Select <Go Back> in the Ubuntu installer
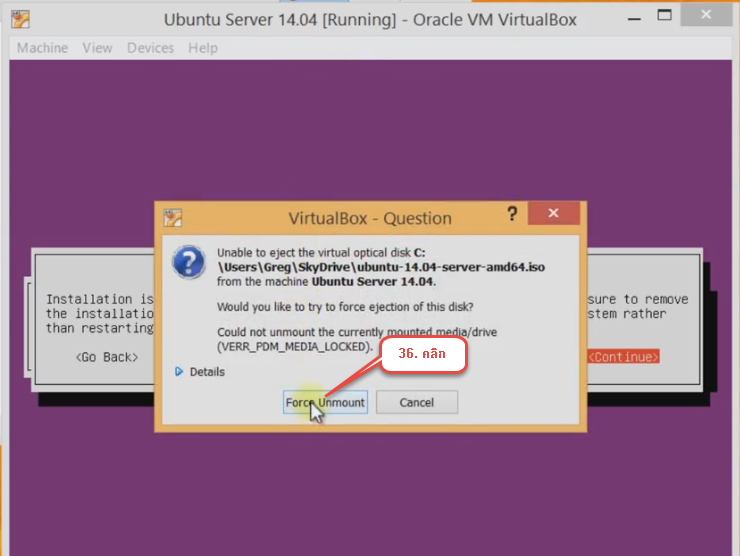 (107, 357)
